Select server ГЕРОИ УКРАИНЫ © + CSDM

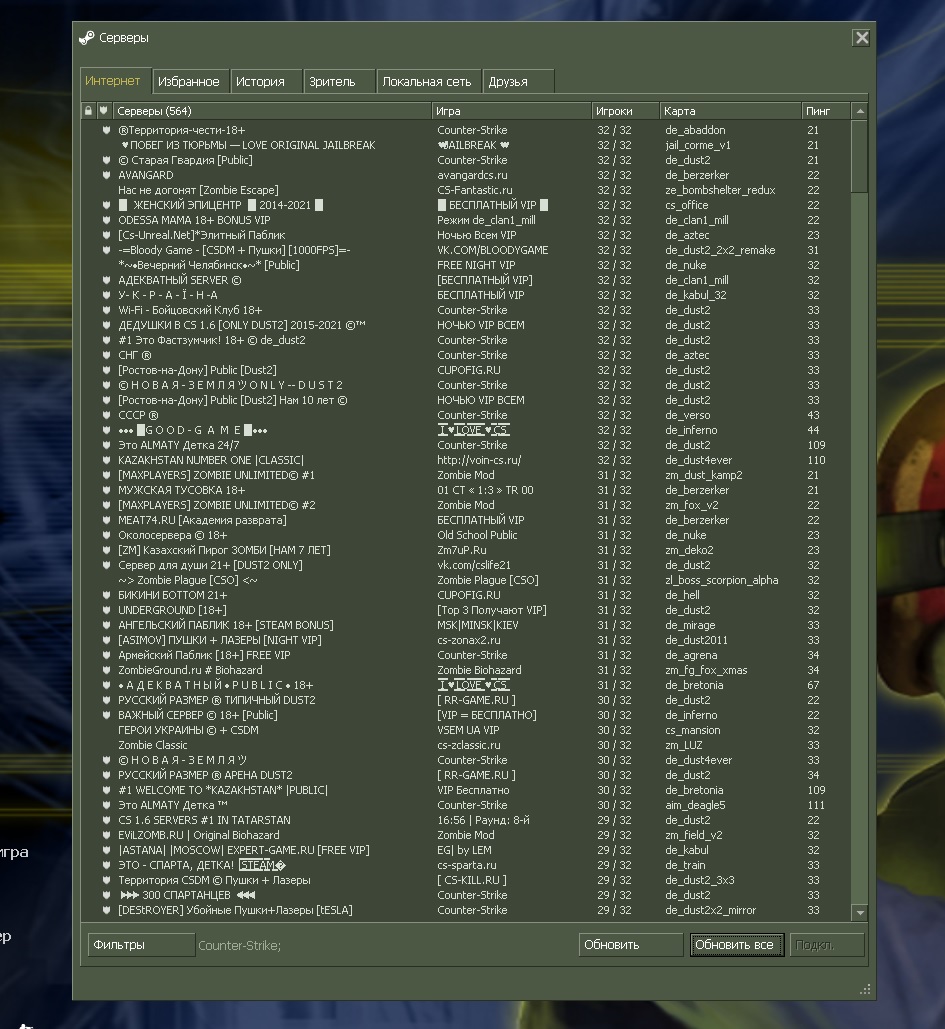(x=466, y=730)
